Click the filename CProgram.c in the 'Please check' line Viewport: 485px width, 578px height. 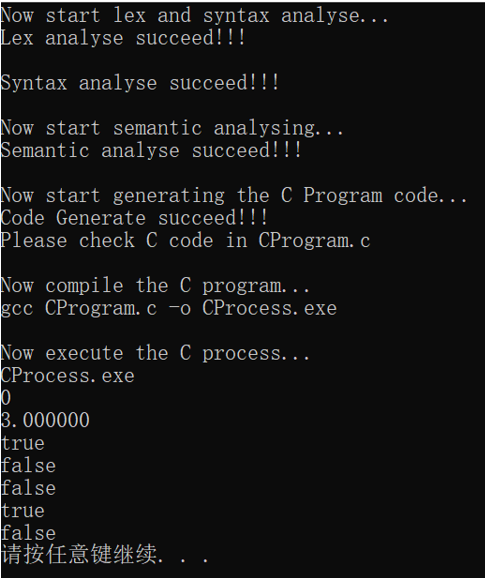[314, 241]
